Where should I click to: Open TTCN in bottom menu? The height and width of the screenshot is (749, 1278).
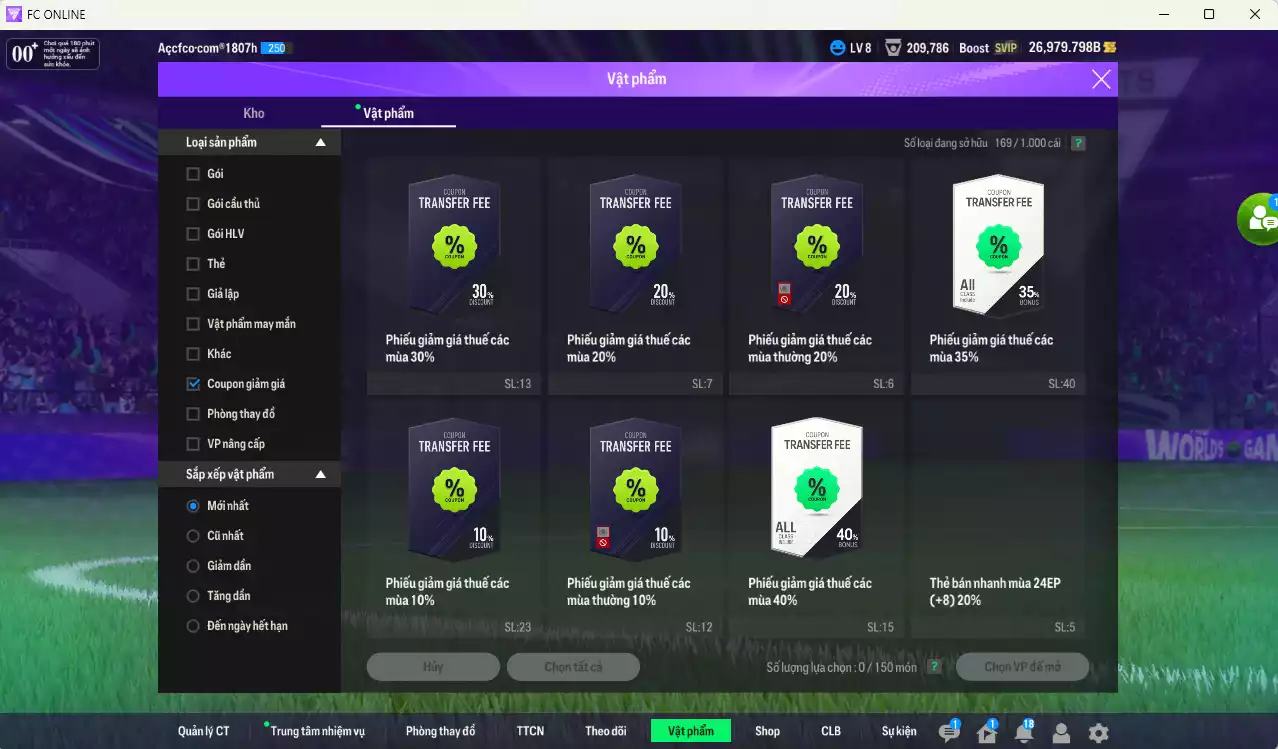[x=530, y=731]
